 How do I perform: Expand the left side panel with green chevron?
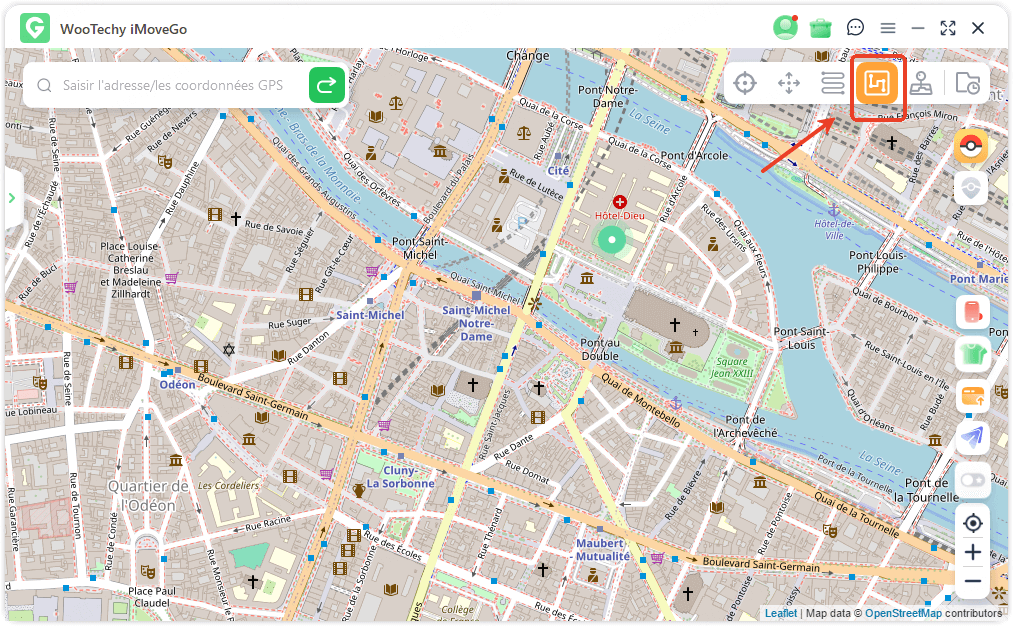tap(12, 198)
